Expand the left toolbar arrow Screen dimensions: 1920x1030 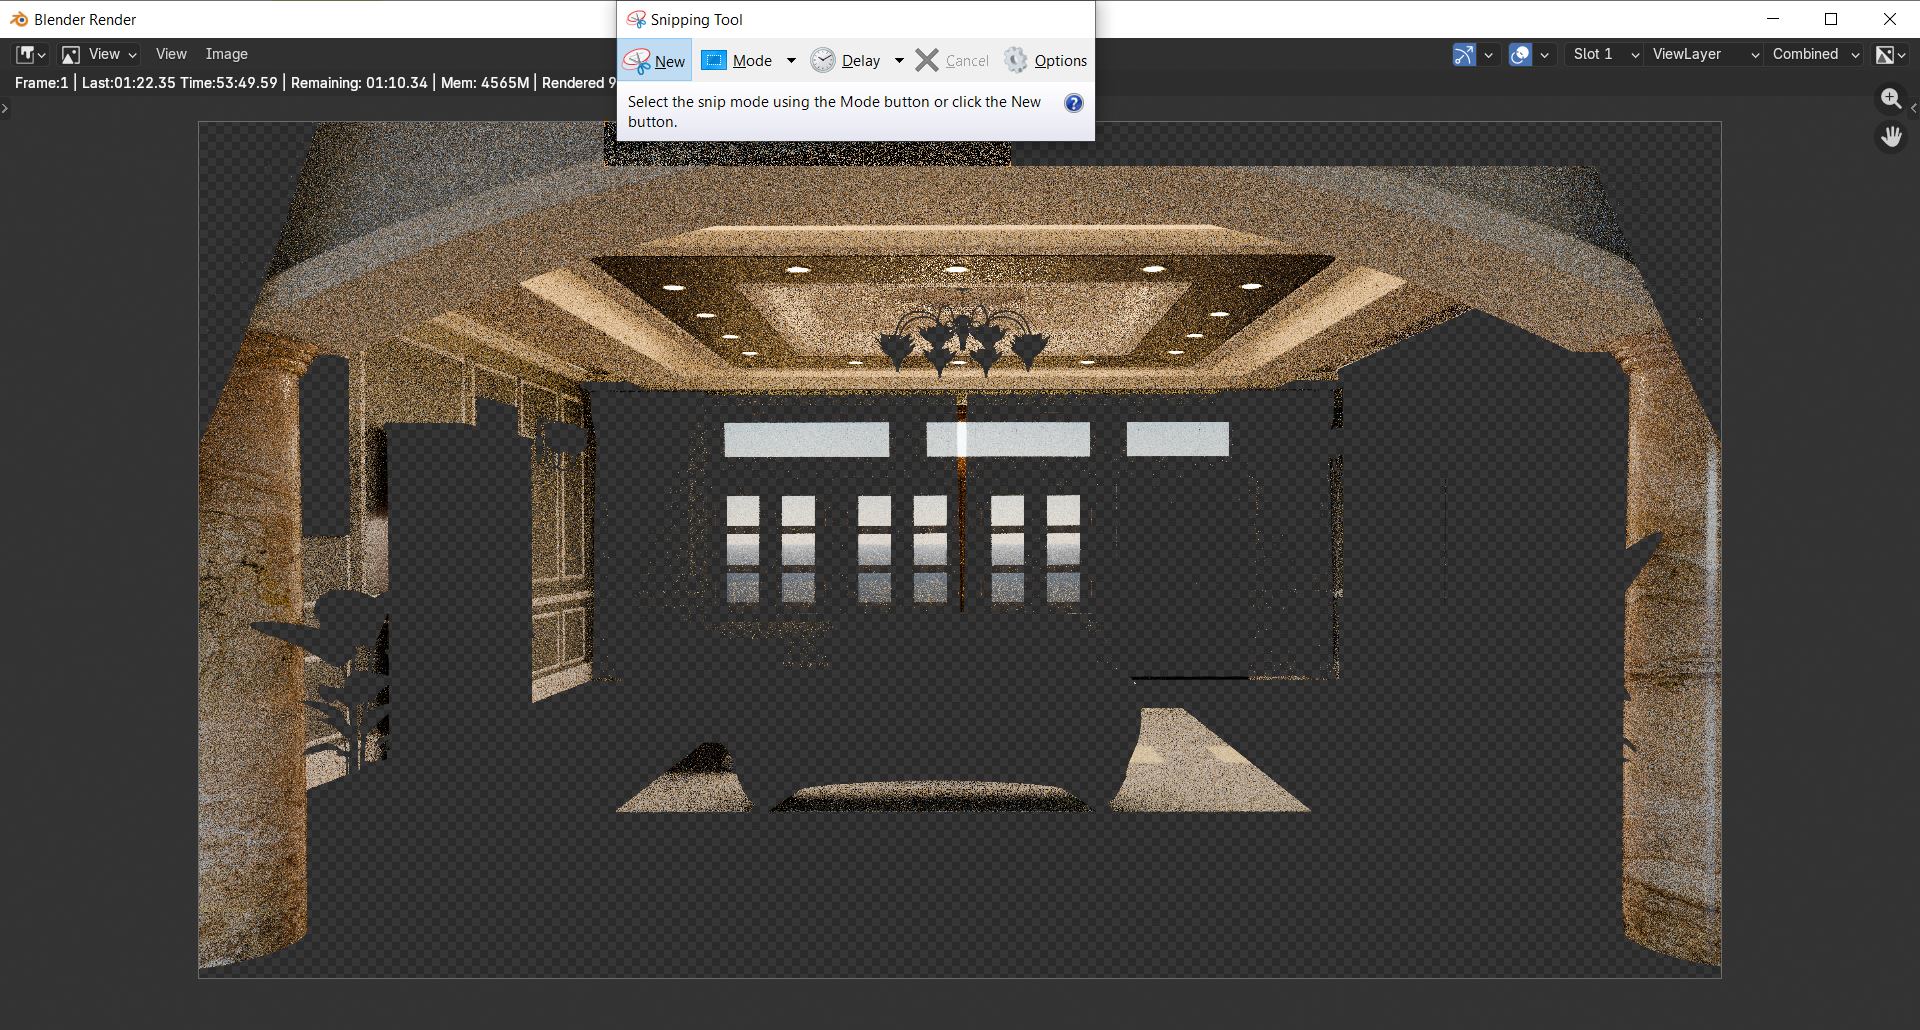5,108
